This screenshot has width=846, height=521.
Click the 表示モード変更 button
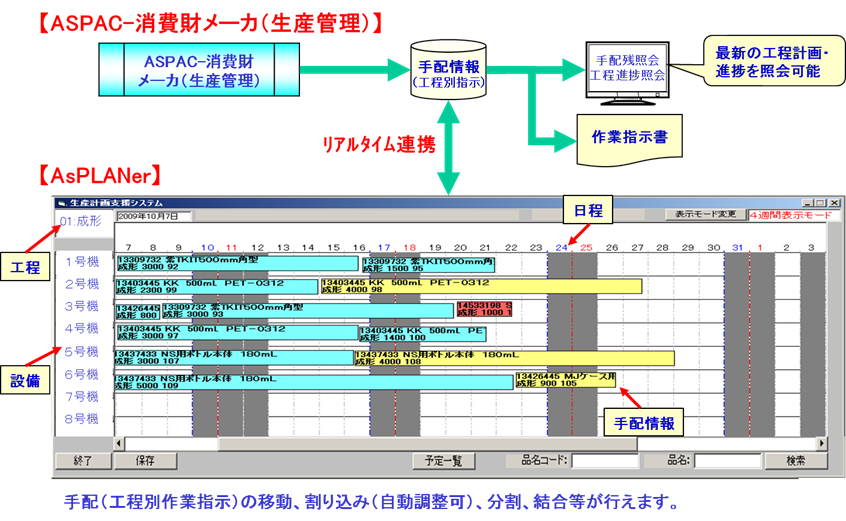(x=706, y=215)
